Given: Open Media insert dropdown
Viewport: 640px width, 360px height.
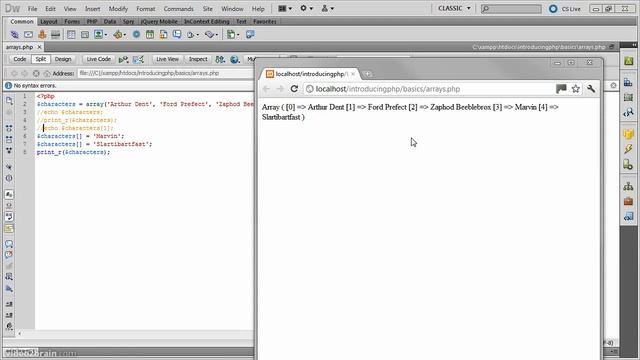Looking at the screenshot, I should (120, 35).
